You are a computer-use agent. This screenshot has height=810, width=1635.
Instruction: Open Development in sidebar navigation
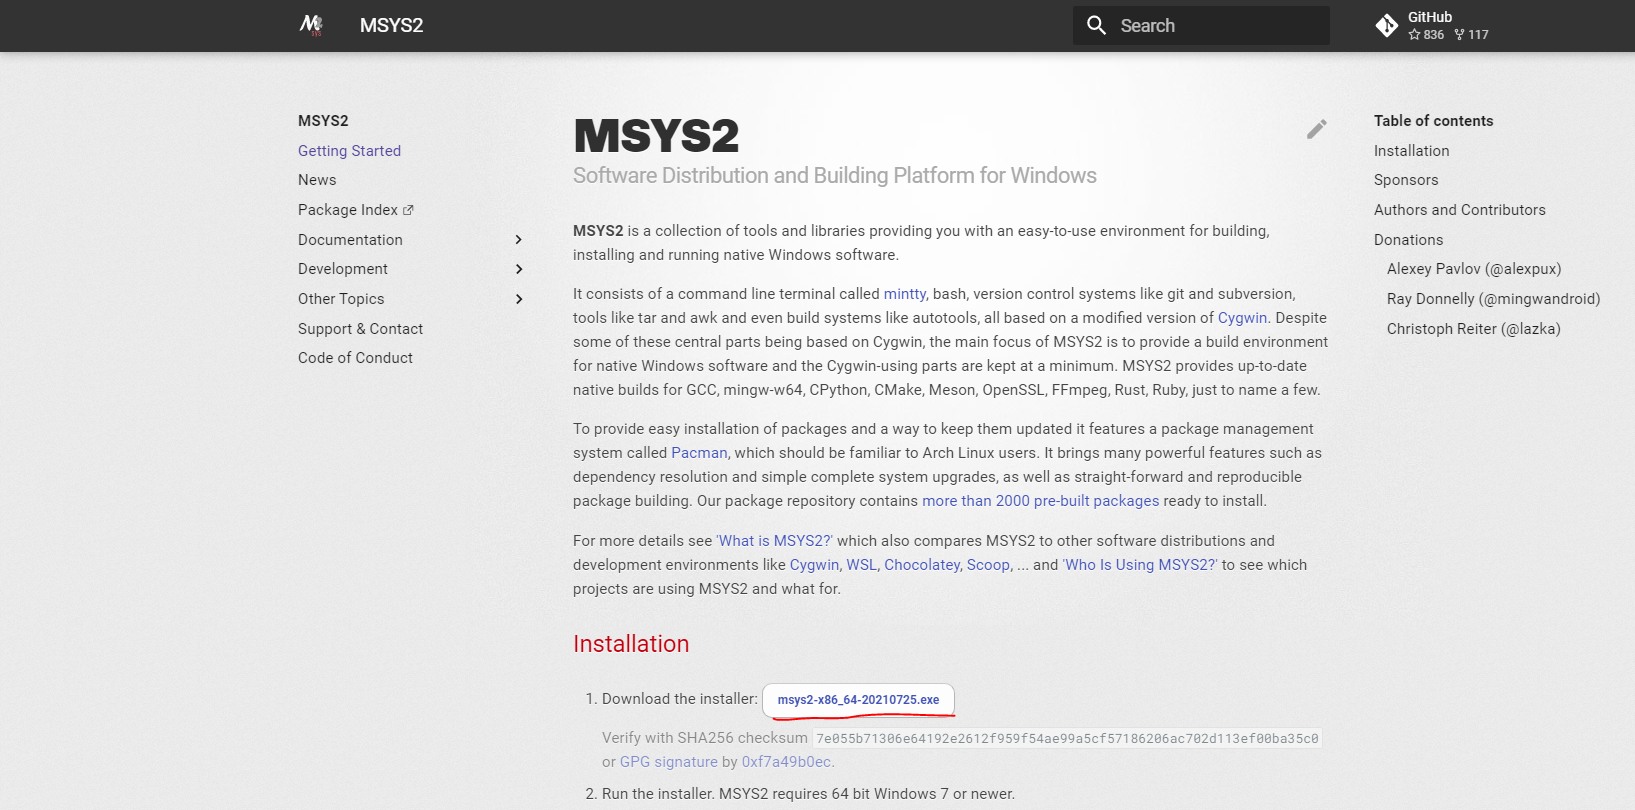[x=343, y=269]
